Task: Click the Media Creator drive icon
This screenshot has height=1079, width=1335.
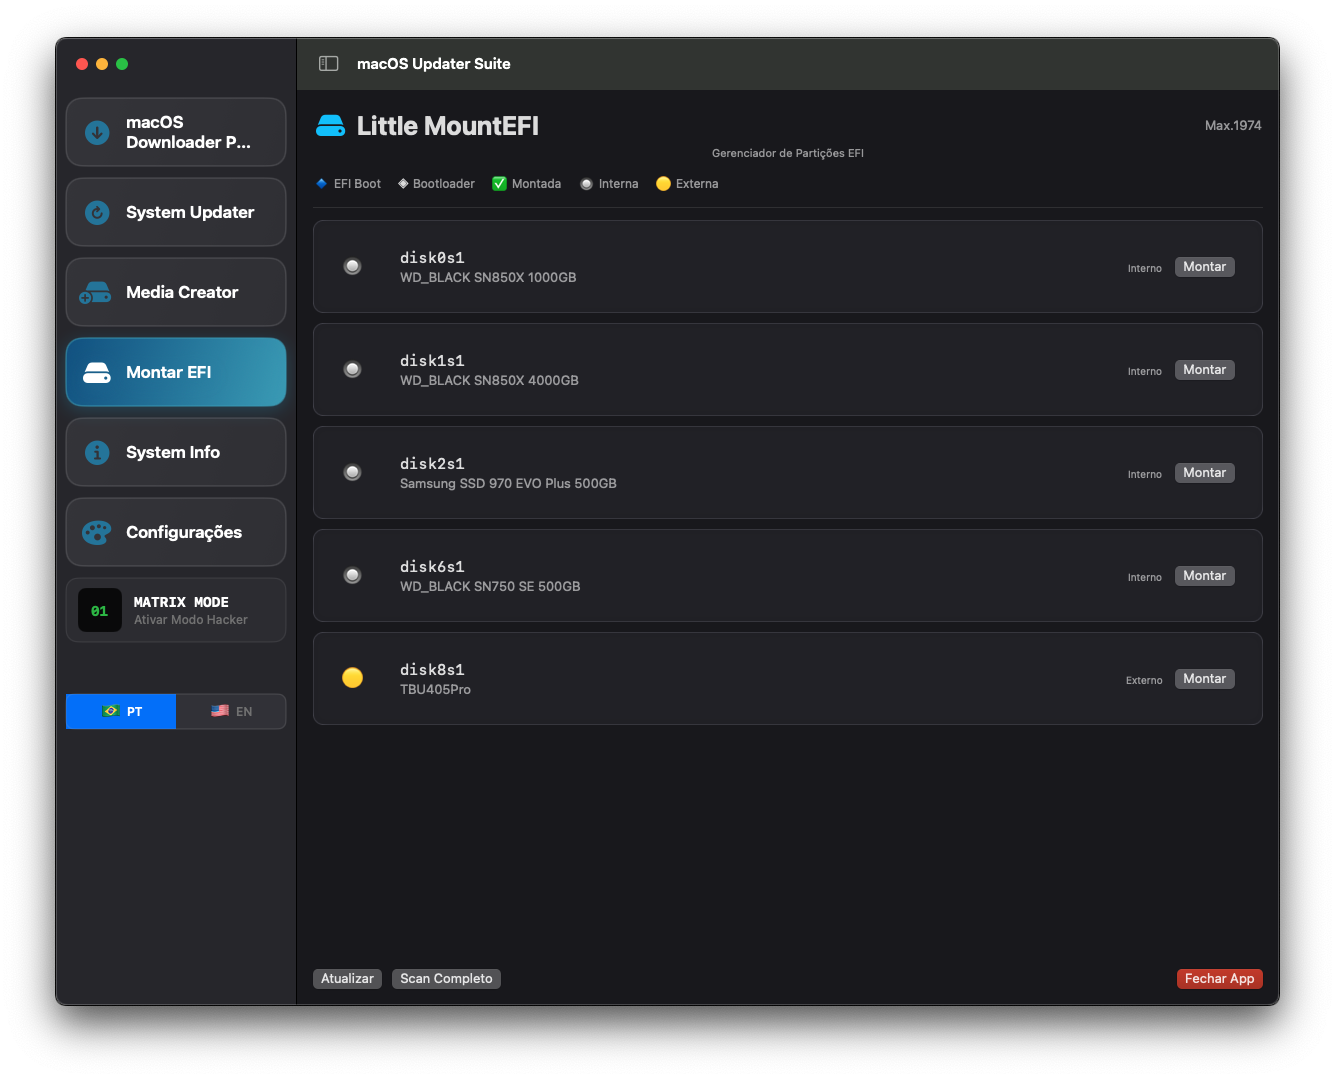Action: point(96,293)
